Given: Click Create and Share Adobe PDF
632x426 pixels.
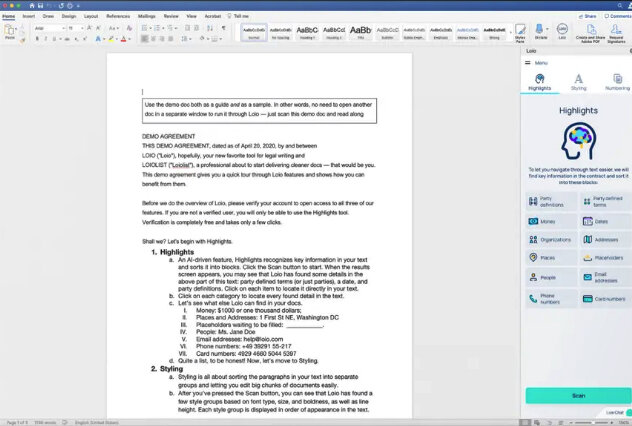Looking at the screenshot, I should [590, 32].
